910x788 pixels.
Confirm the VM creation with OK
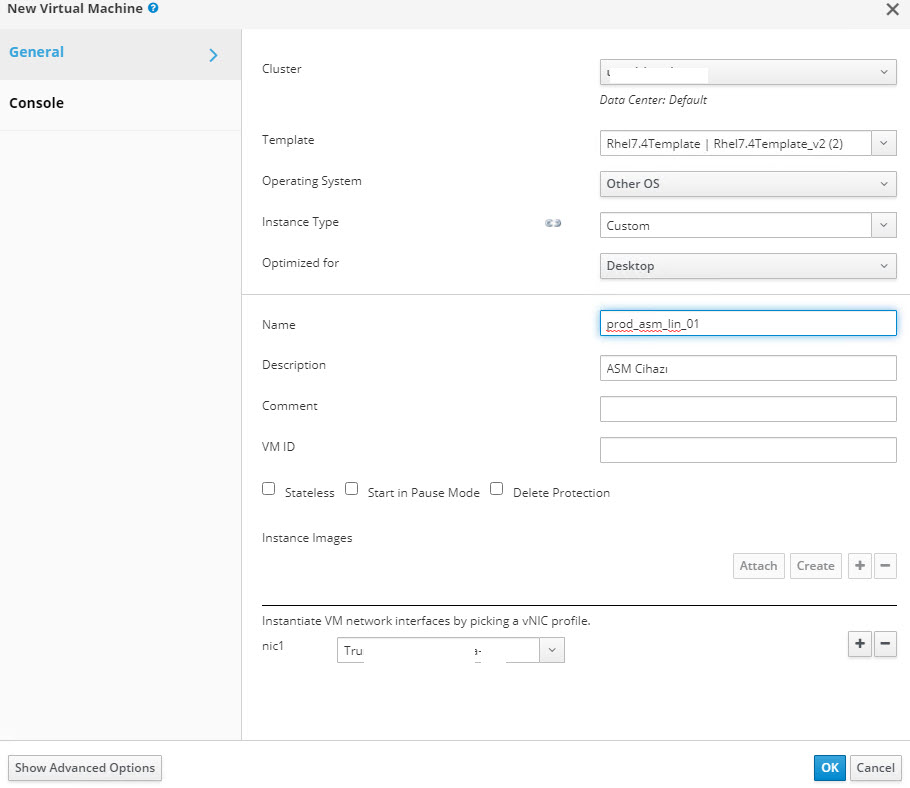pyautogui.click(x=829, y=768)
